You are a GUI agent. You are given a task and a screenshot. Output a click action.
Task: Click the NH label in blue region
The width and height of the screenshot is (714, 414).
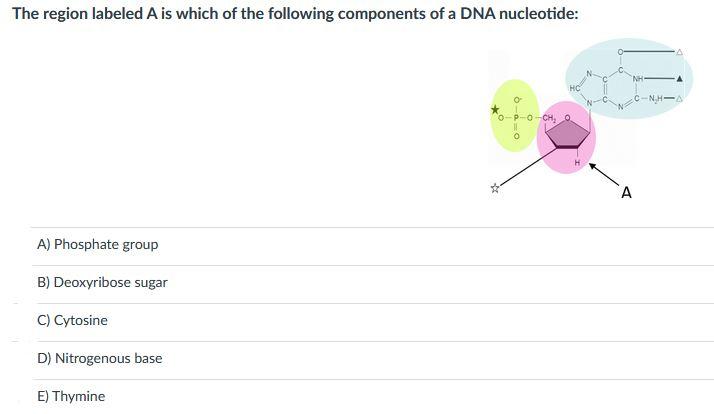638,78
